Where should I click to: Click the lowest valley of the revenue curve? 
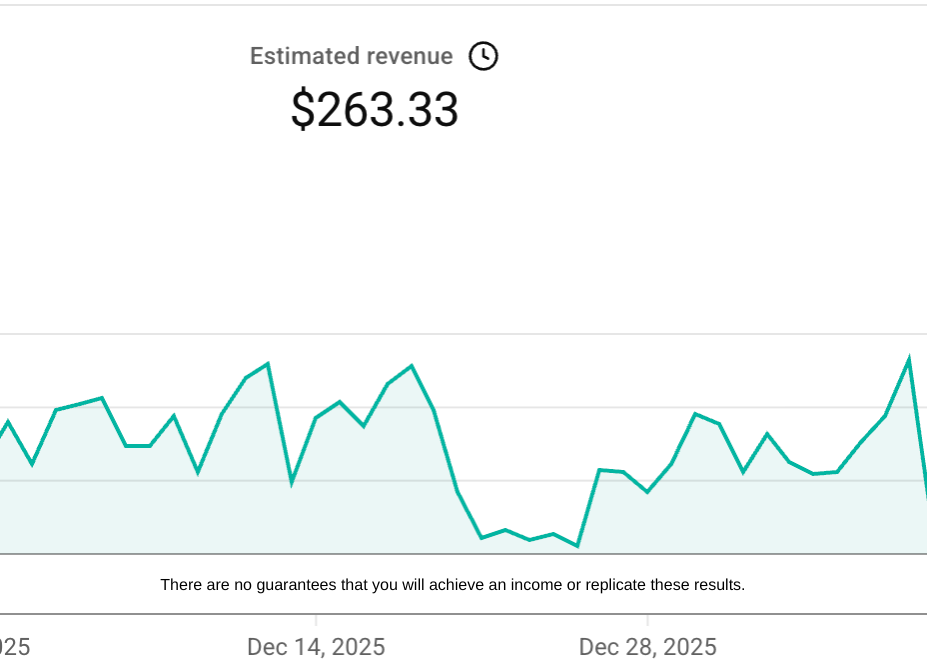[577, 547]
